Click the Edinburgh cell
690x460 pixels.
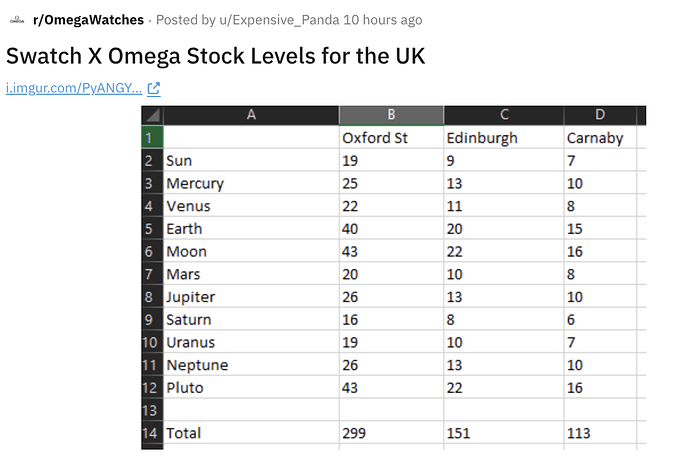(504, 137)
